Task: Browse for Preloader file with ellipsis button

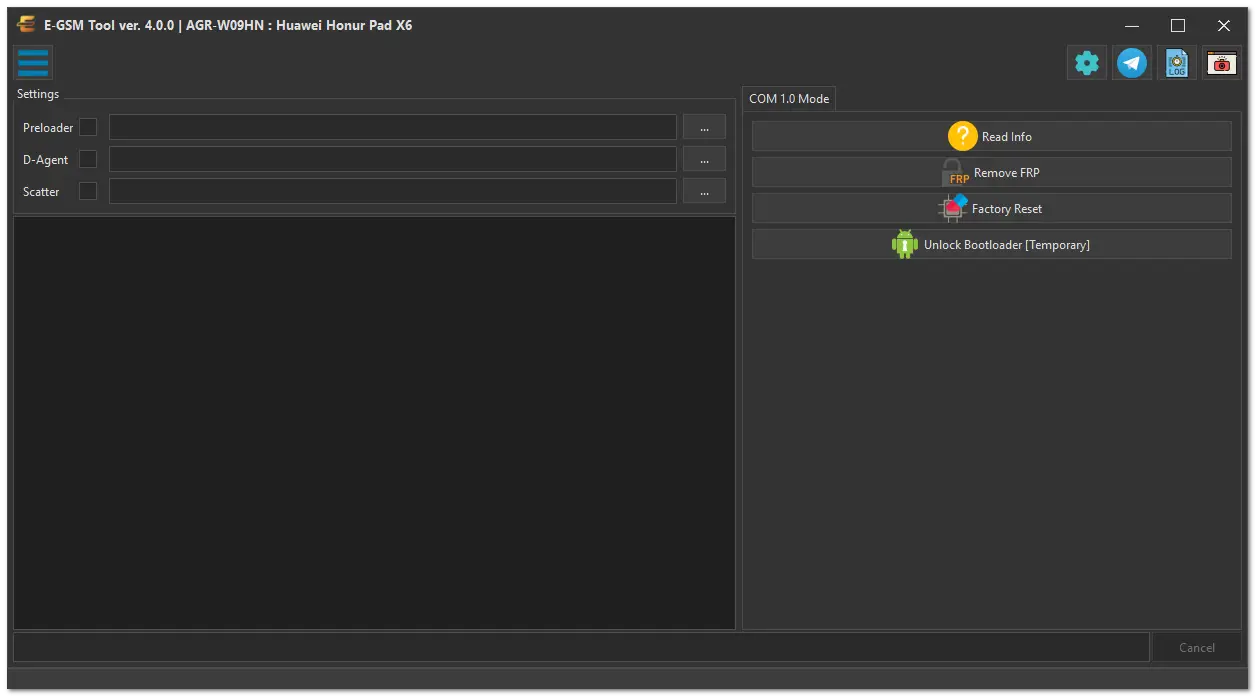Action: pos(704,127)
